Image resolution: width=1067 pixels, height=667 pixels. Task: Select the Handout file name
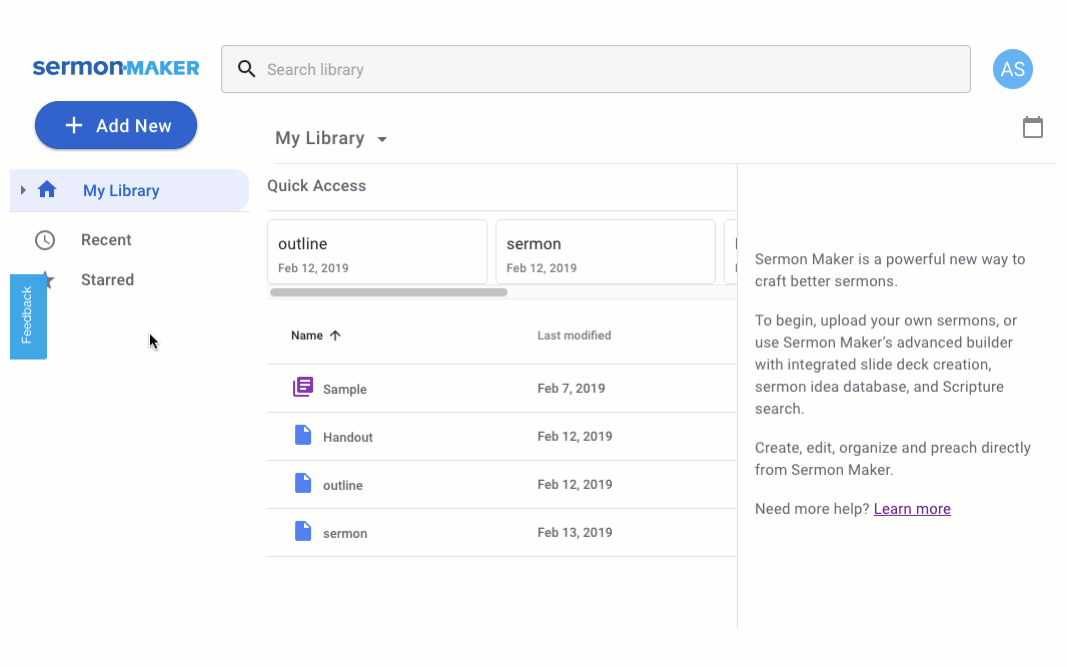[x=348, y=438]
